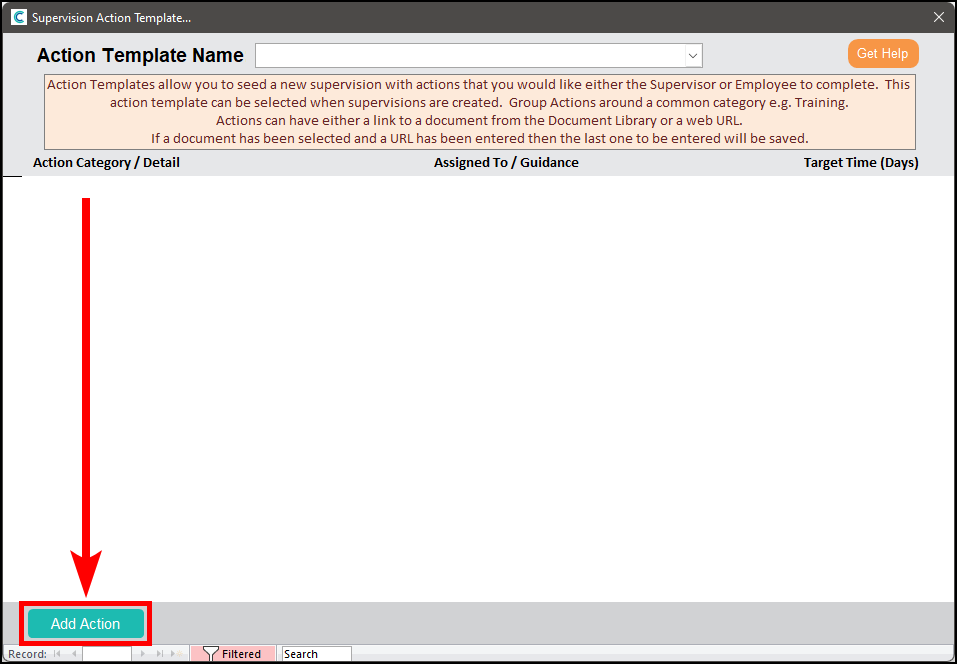
Task: Click the Target Time (Days) column header
Action: click(860, 162)
